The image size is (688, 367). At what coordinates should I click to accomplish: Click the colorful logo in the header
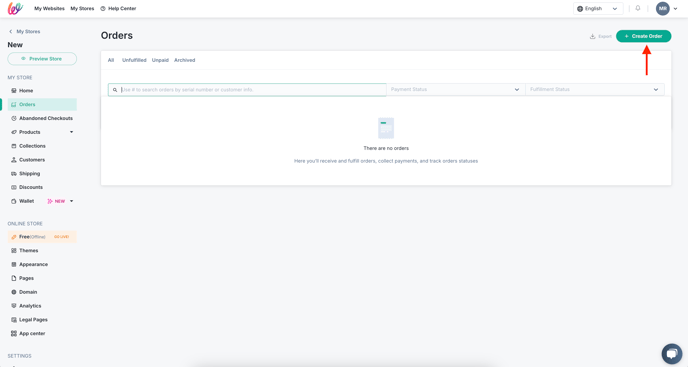pyautogui.click(x=15, y=8)
